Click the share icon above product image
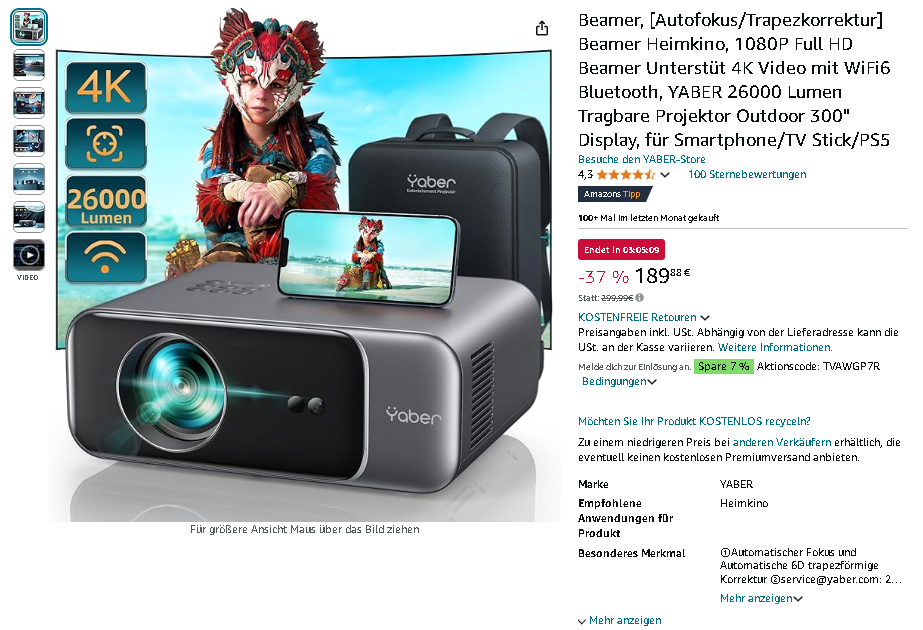The width and height of the screenshot is (923, 630). [542, 28]
